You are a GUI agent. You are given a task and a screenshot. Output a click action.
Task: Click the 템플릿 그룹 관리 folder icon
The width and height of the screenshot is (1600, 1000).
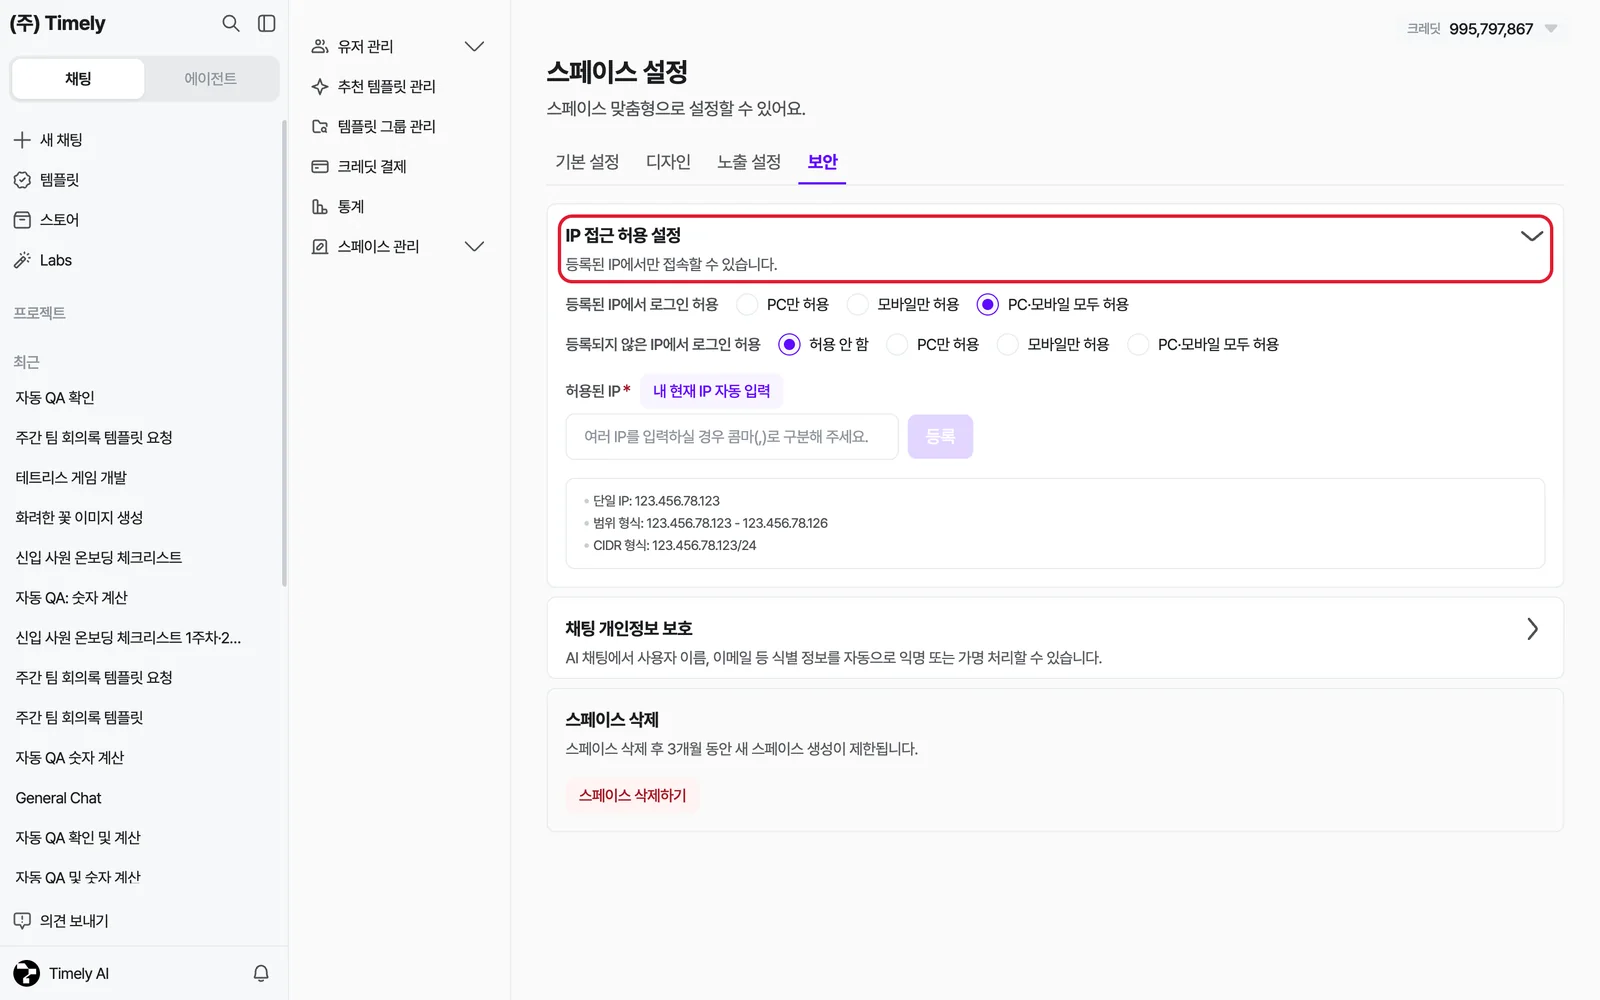[x=320, y=126]
